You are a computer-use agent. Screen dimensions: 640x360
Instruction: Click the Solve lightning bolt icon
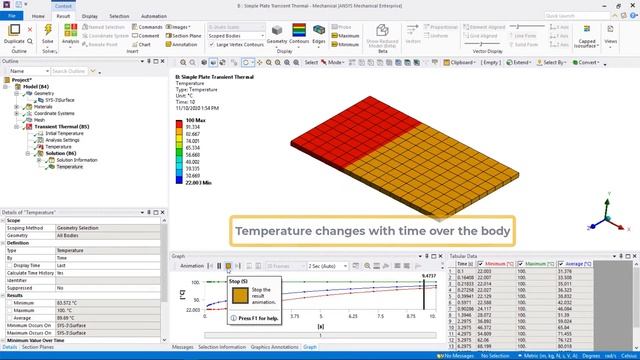[x=48, y=30]
